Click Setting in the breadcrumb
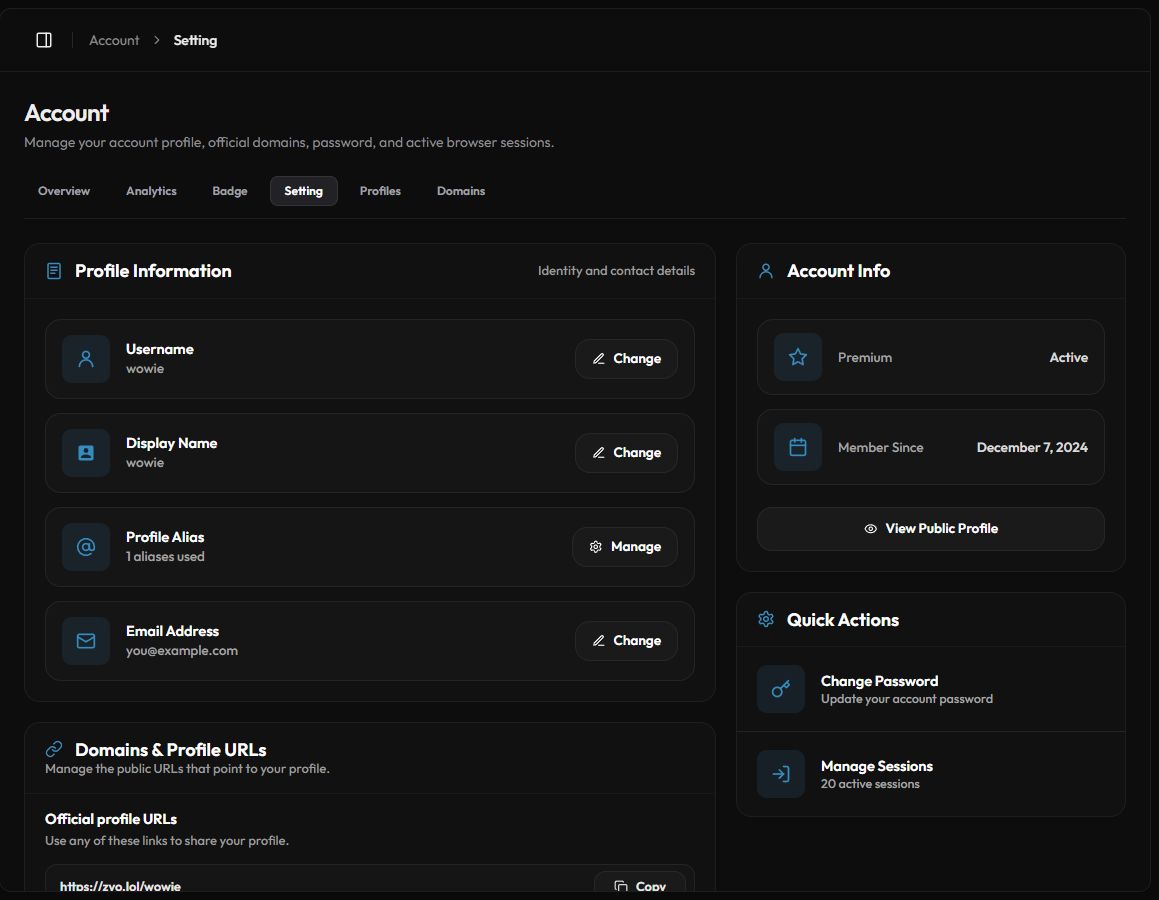The height and width of the screenshot is (900, 1159). pos(195,40)
